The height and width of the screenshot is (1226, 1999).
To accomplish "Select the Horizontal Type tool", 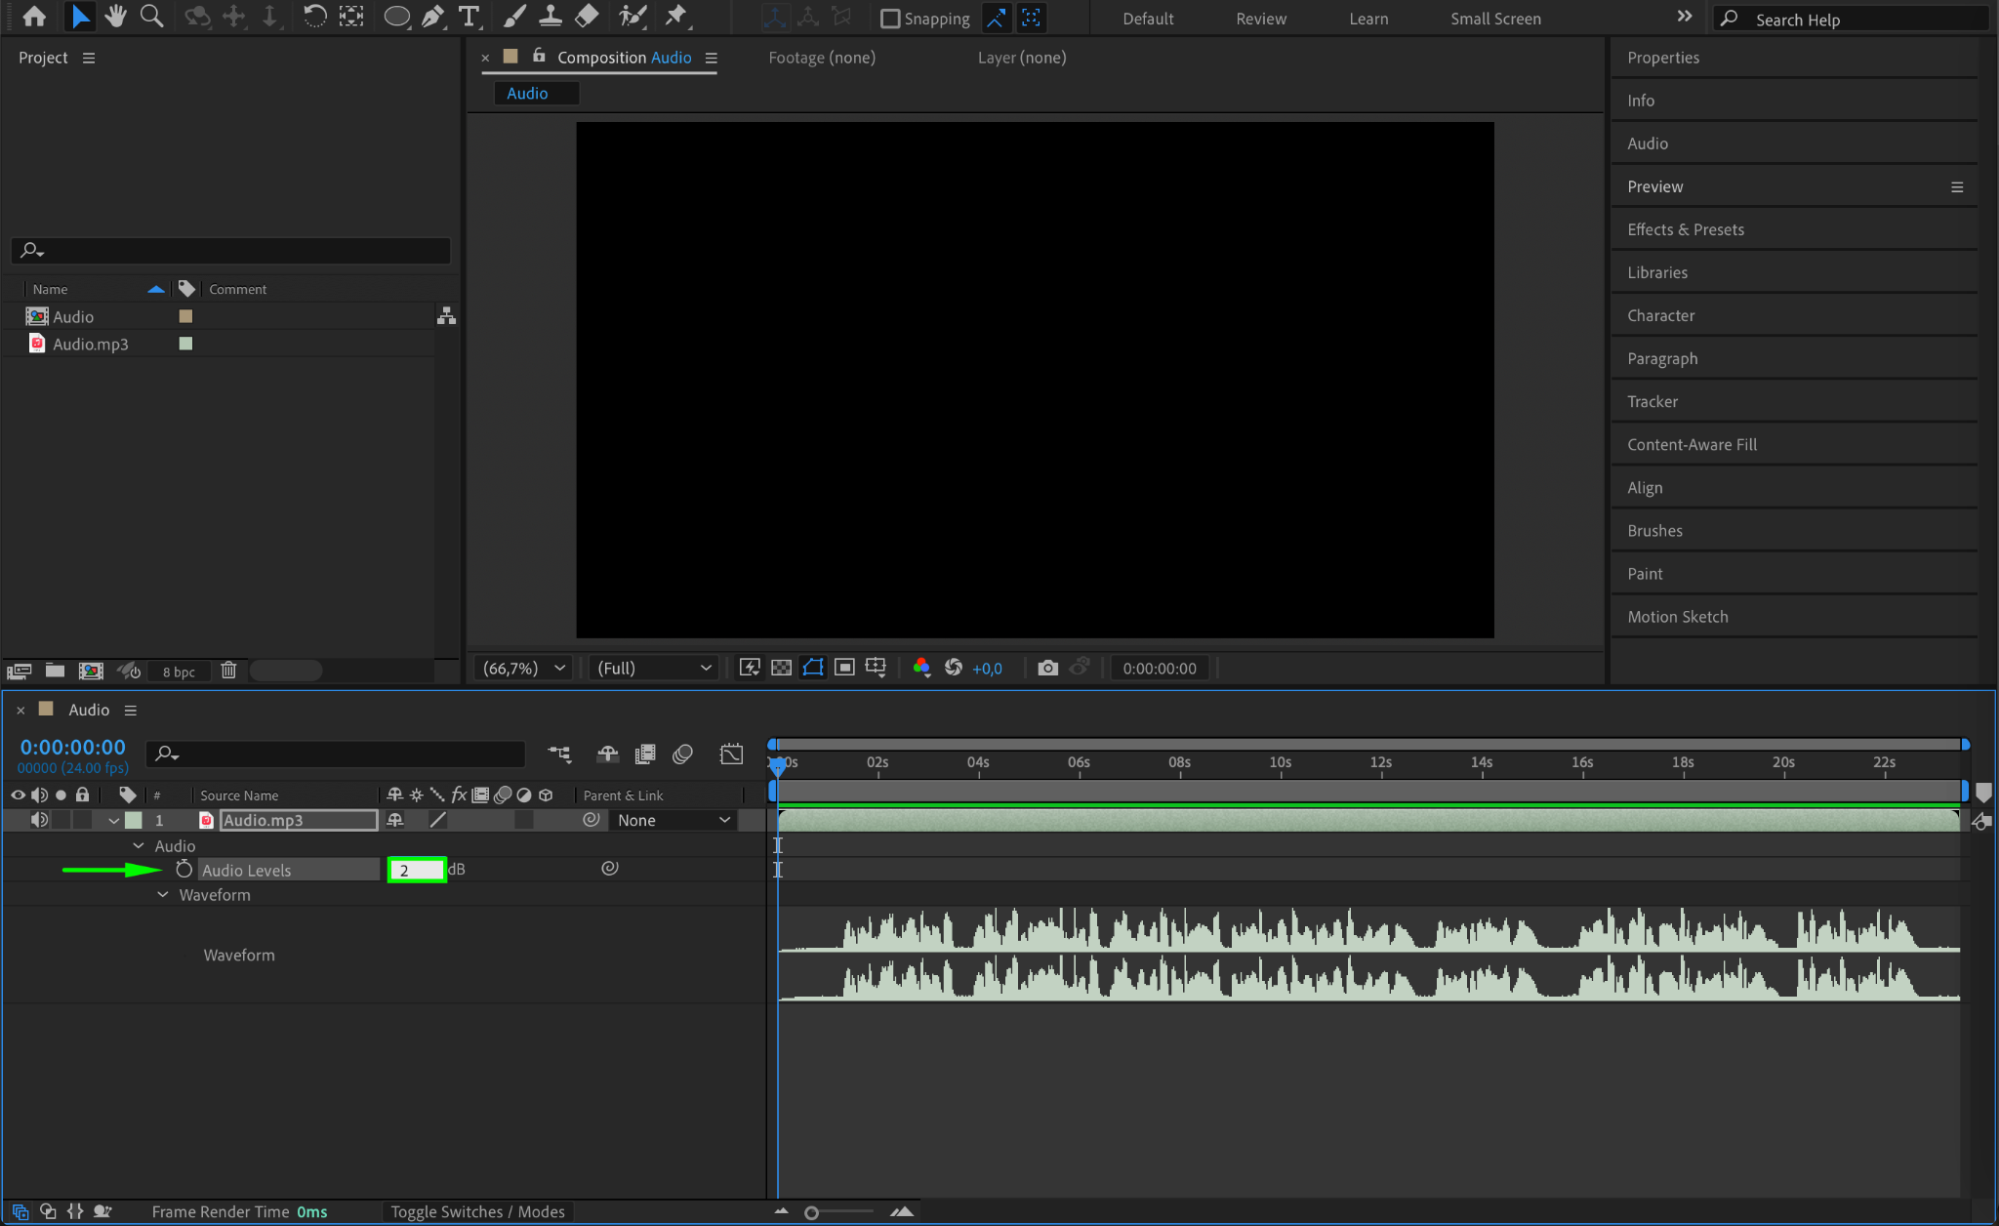I will (468, 16).
